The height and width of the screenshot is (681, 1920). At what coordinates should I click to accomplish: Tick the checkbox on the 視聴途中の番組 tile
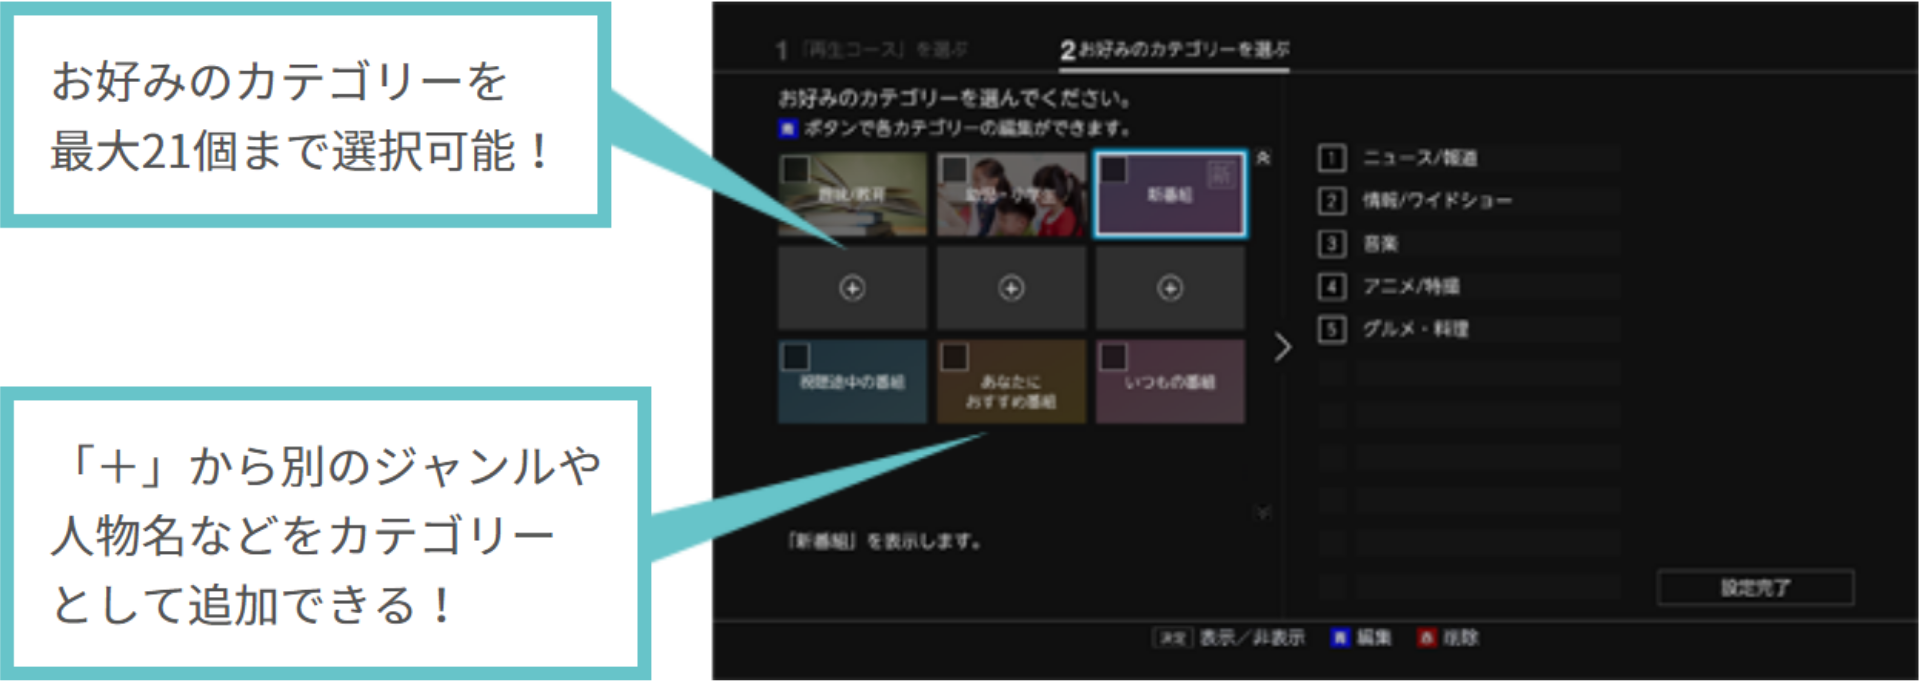(x=796, y=357)
